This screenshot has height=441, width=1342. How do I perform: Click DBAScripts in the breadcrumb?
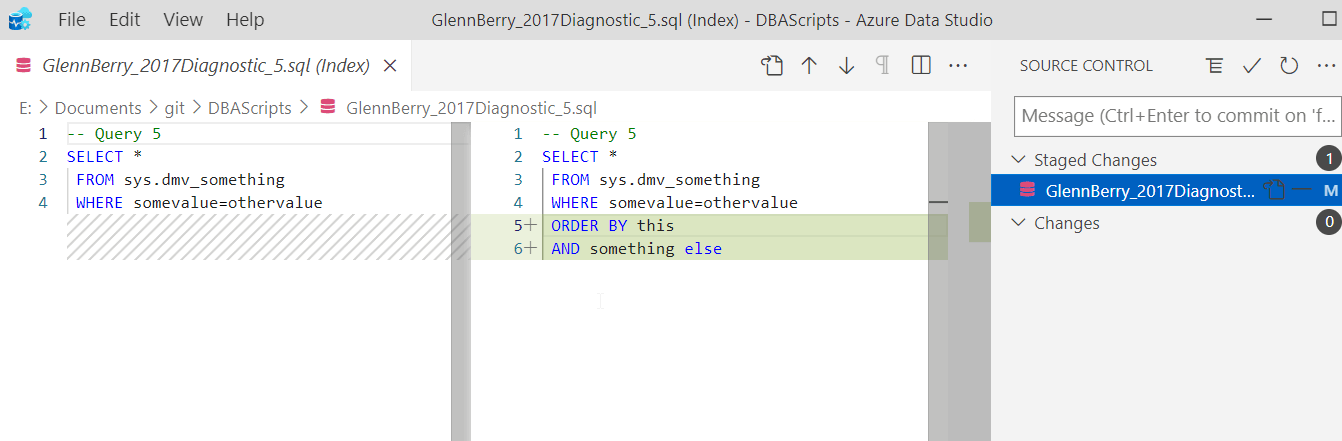pos(250,108)
